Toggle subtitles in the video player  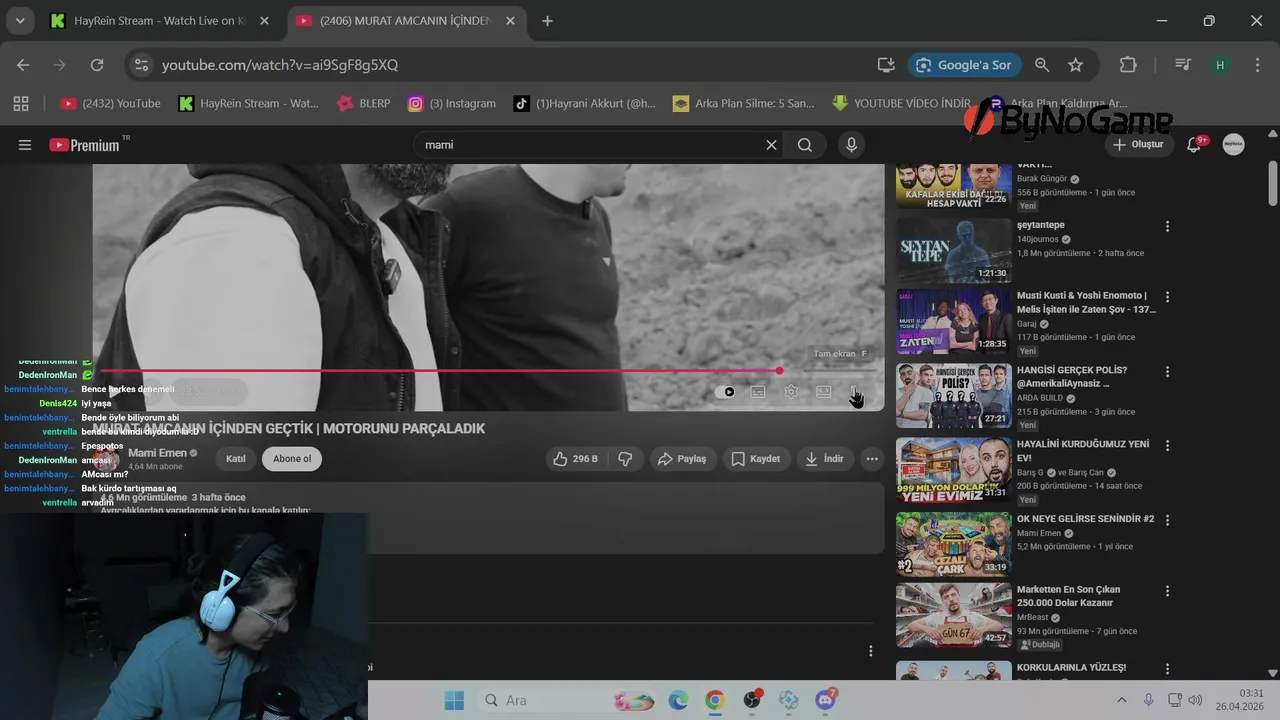(758, 392)
